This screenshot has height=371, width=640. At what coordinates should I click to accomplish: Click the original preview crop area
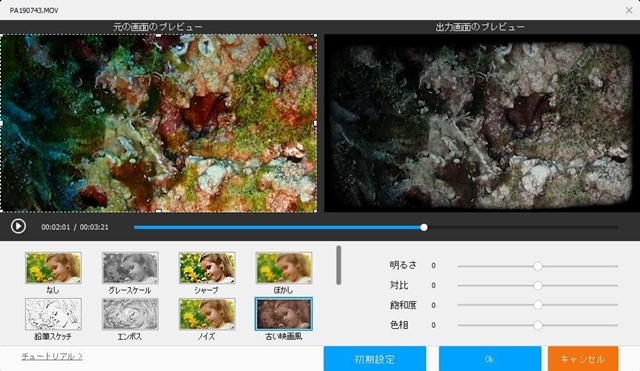[158, 123]
